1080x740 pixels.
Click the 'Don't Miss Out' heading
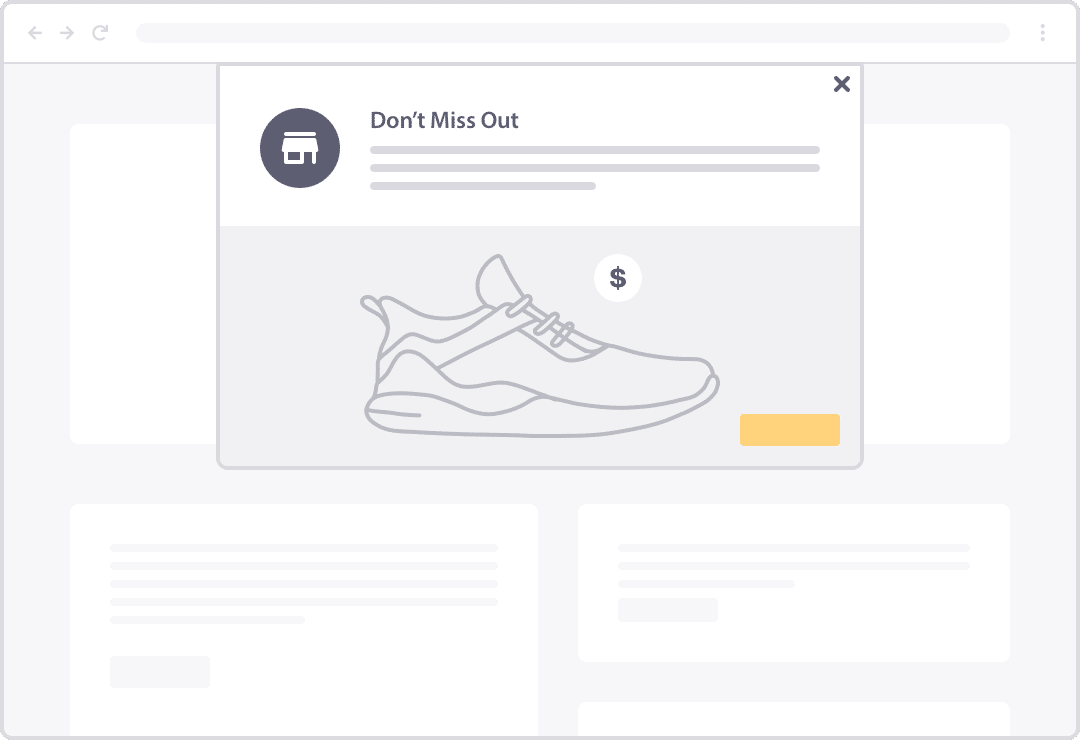(x=444, y=120)
